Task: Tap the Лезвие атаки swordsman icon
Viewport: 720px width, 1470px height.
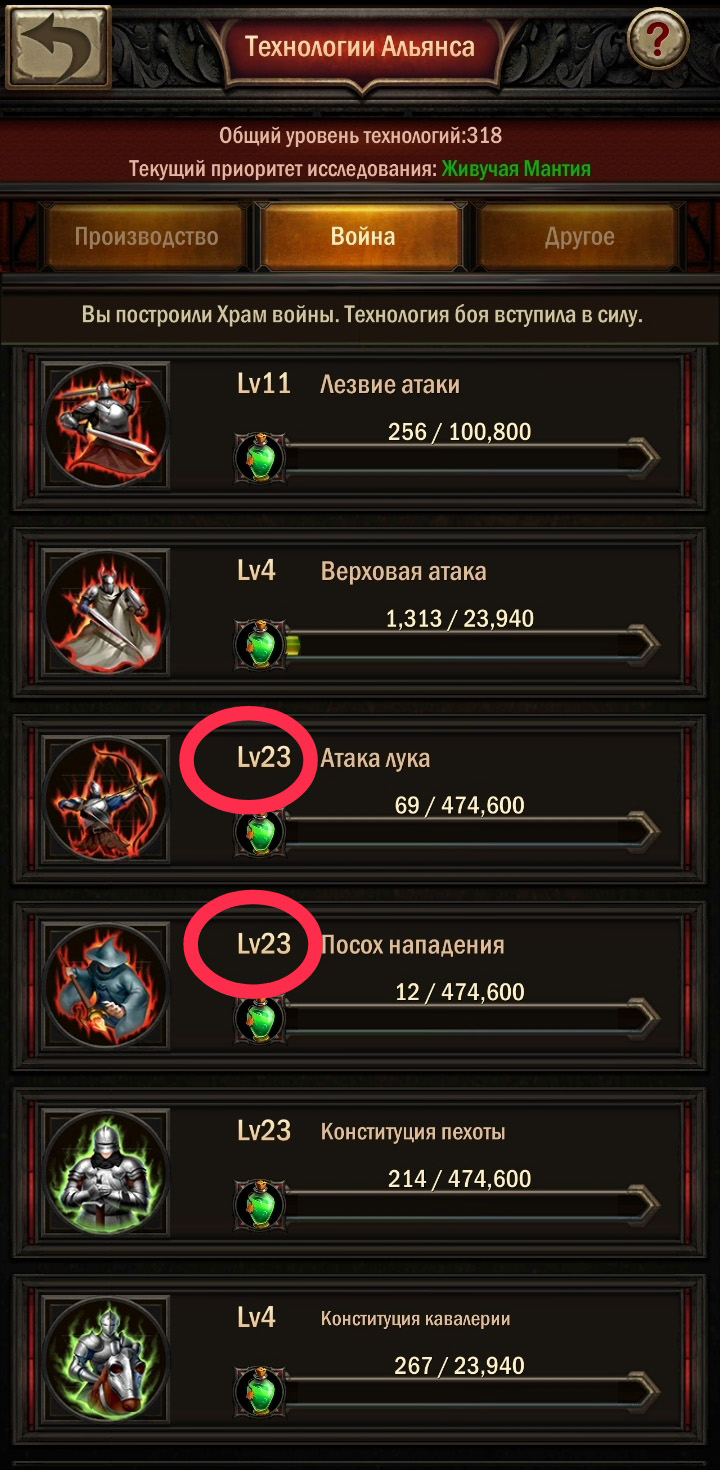Action: coord(106,425)
